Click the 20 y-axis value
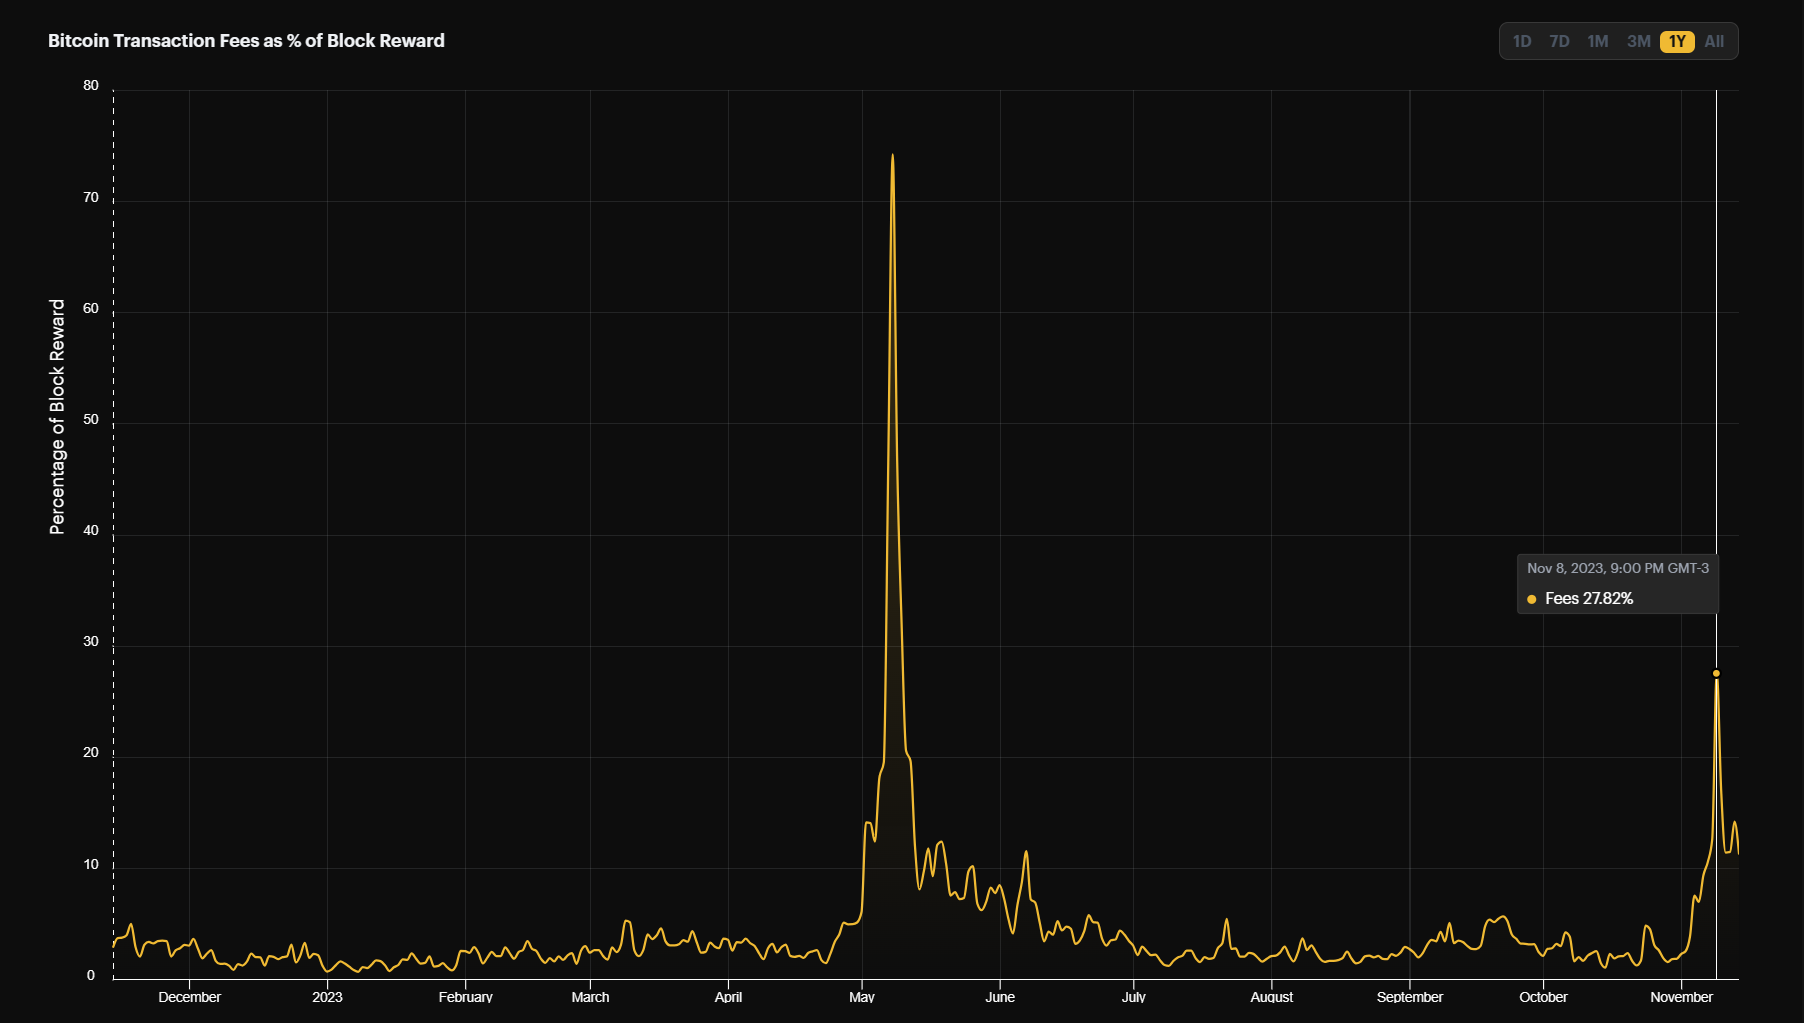This screenshot has height=1023, width=1804. coord(91,753)
